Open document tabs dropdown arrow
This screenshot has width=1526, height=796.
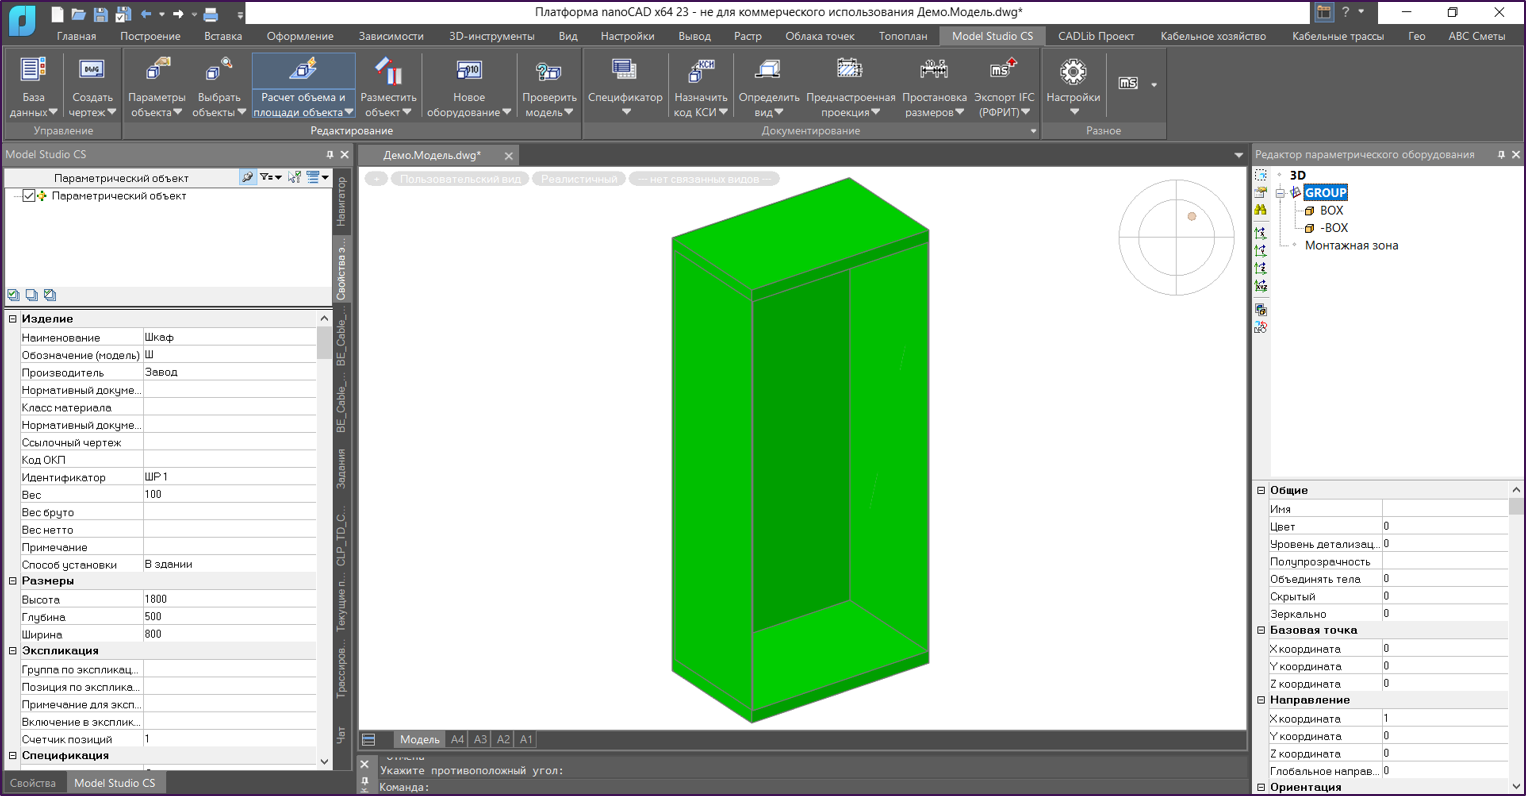click(x=1238, y=155)
